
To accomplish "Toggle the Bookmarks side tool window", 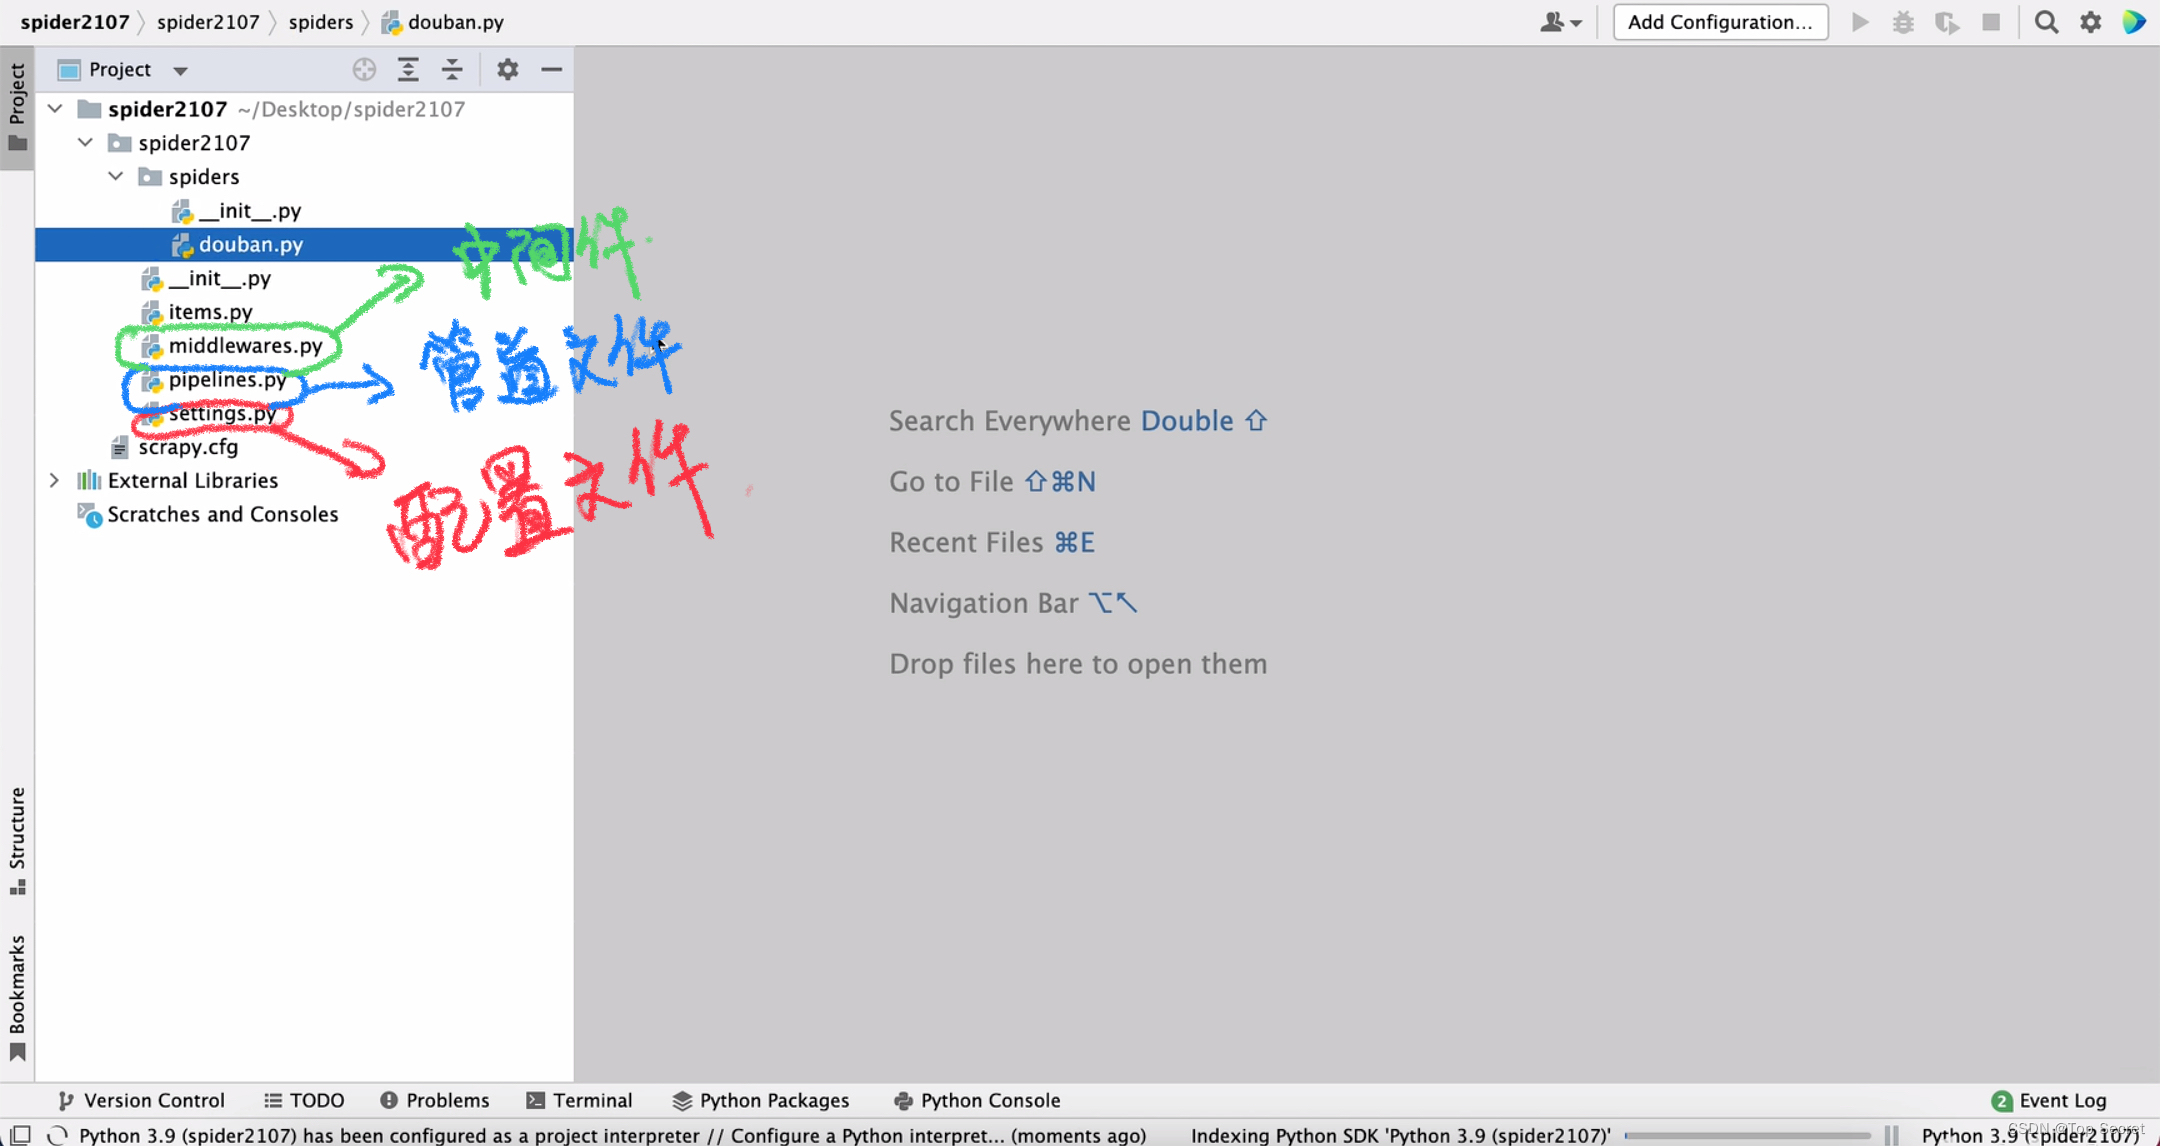I will tap(17, 995).
